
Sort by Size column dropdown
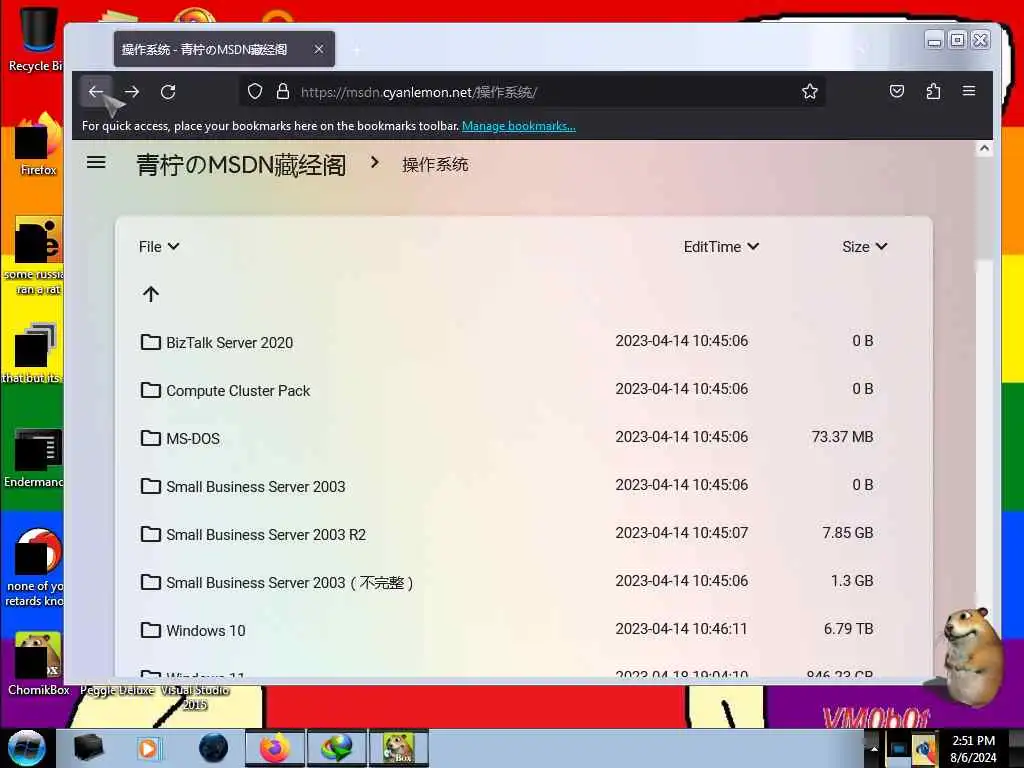coord(865,247)
